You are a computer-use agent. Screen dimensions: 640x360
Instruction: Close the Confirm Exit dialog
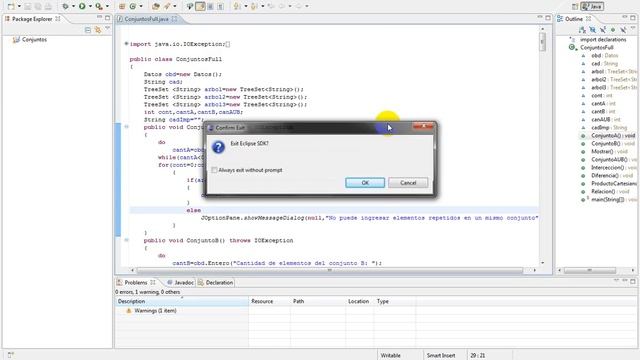click(x=423, y=126)
